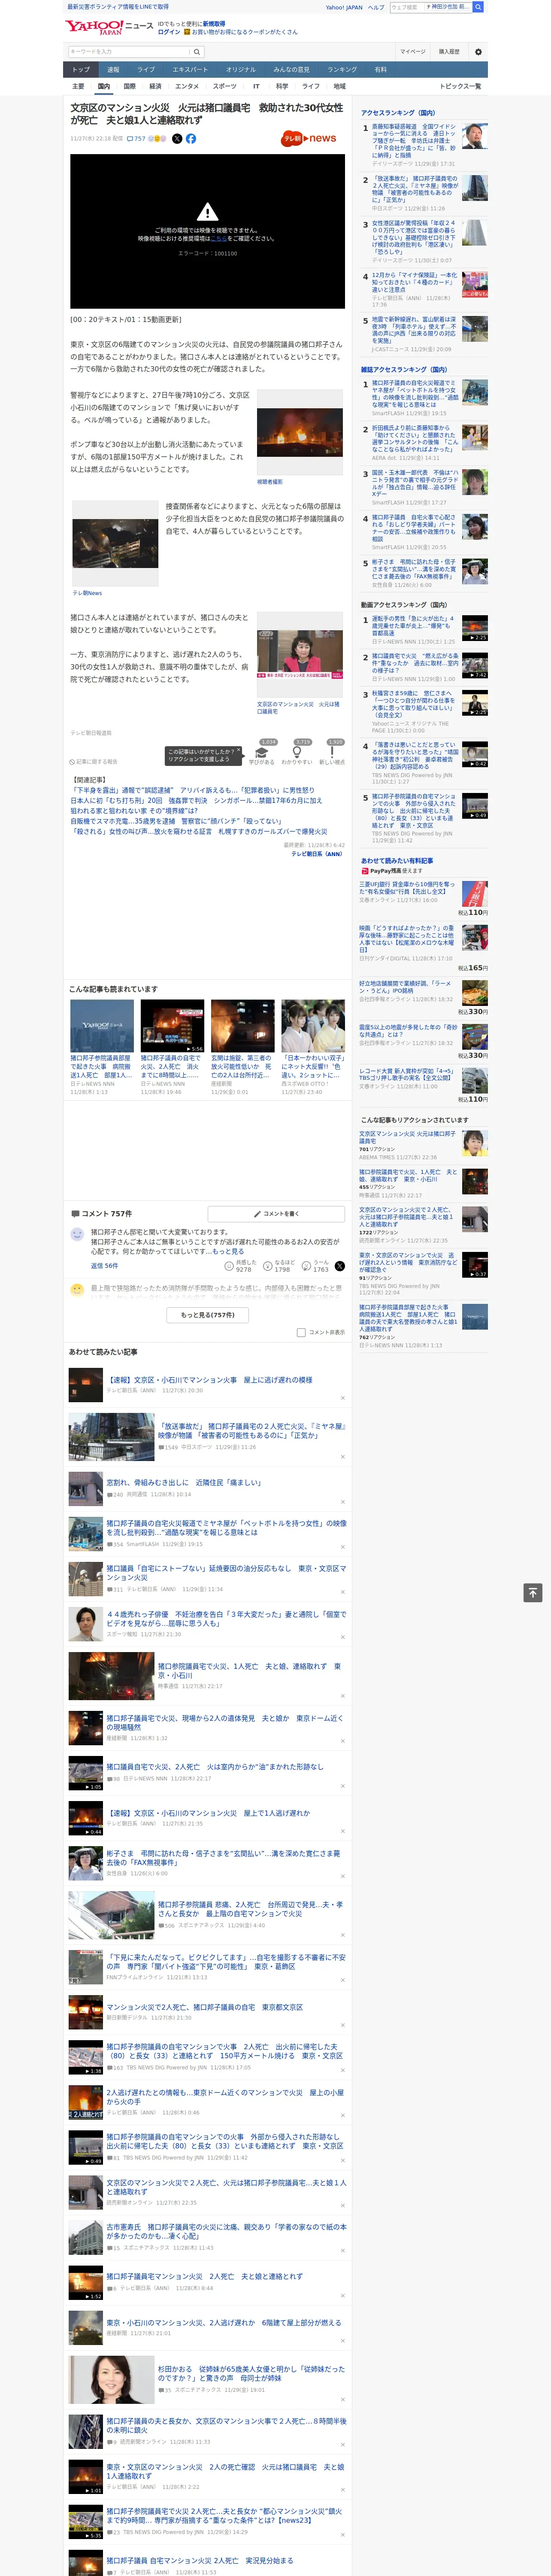
Task: Click 購入履歴 button
Action: point(449,51)
